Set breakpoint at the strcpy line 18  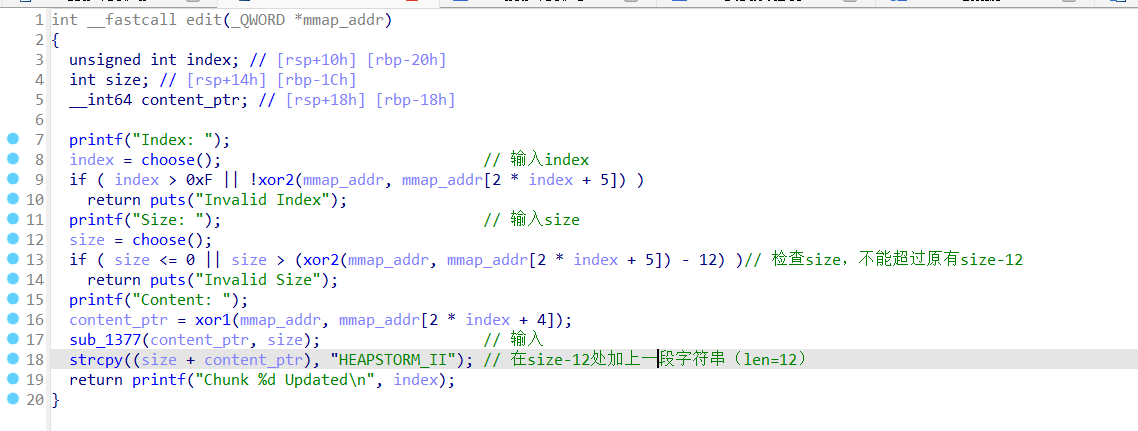[12, 360]
